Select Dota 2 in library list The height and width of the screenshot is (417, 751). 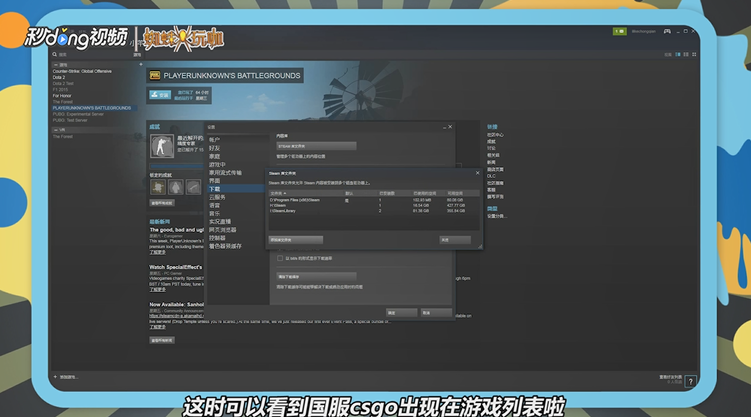(x=59, y=77)
